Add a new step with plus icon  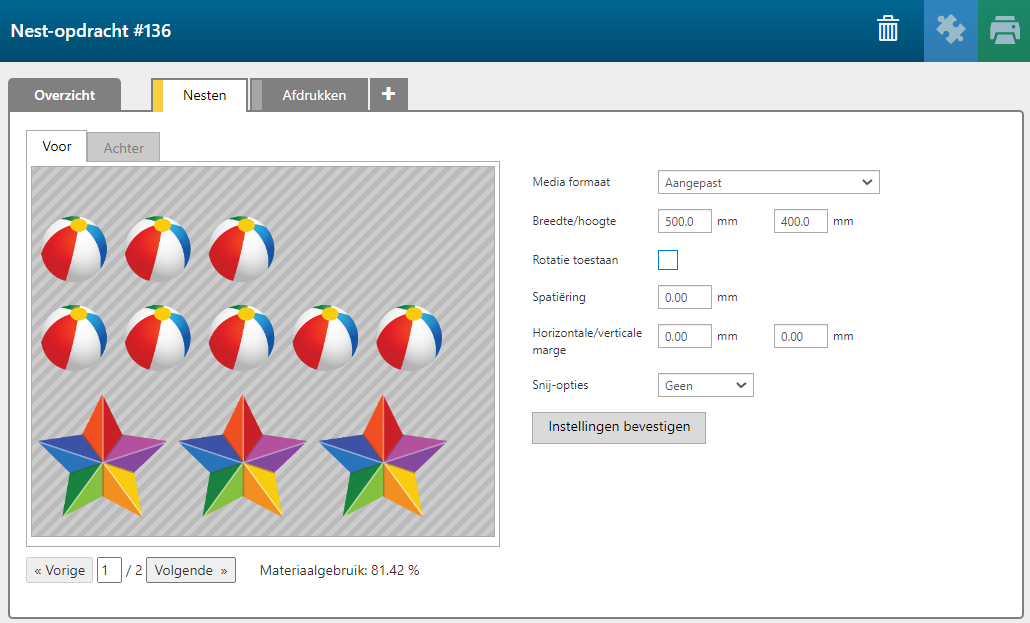(x=388, y=95)
